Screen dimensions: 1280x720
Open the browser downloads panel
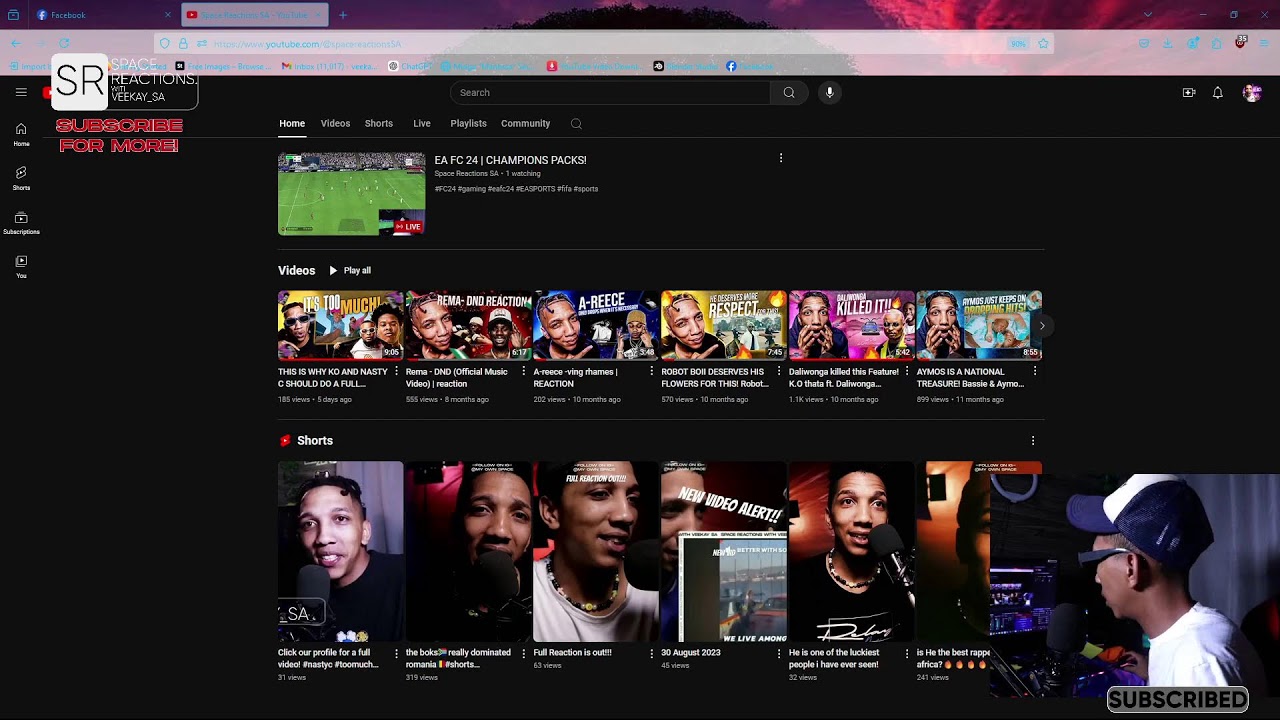1168,44
